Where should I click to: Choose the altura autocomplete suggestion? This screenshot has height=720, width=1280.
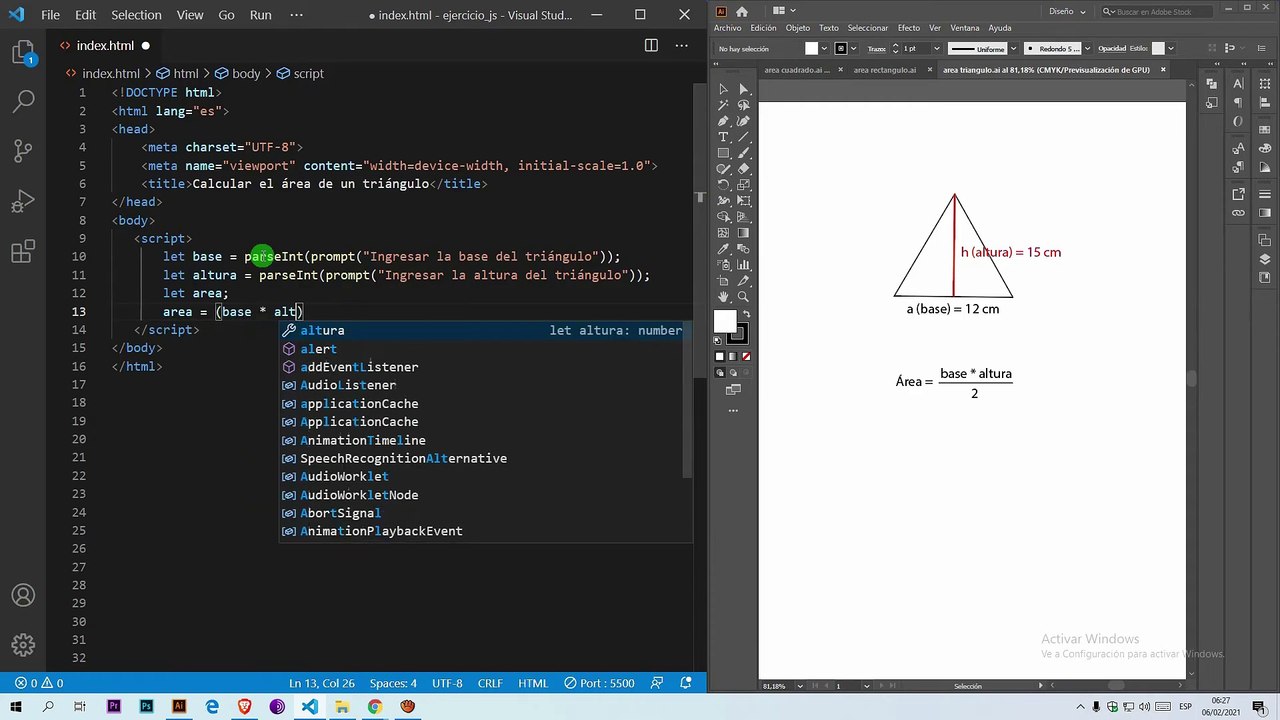[322, 330]
